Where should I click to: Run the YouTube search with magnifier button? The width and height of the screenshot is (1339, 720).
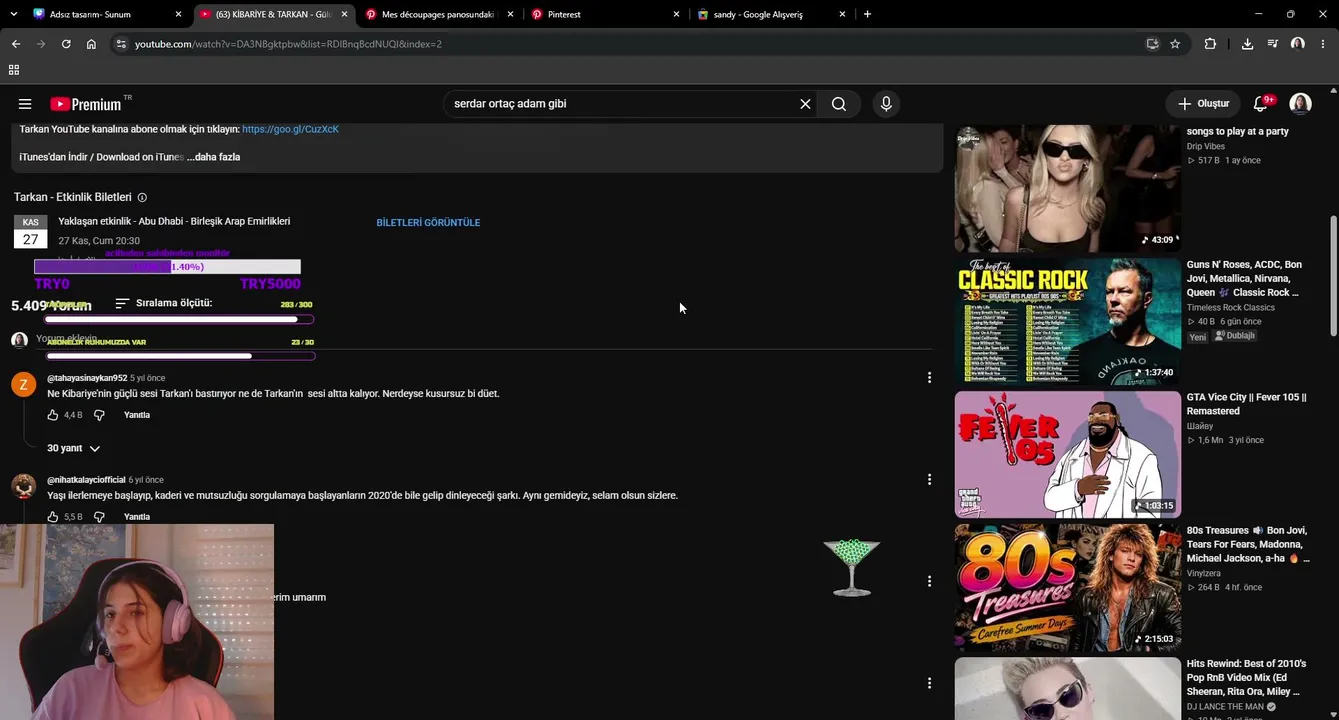pyautogui.click(x=838, y=104)
